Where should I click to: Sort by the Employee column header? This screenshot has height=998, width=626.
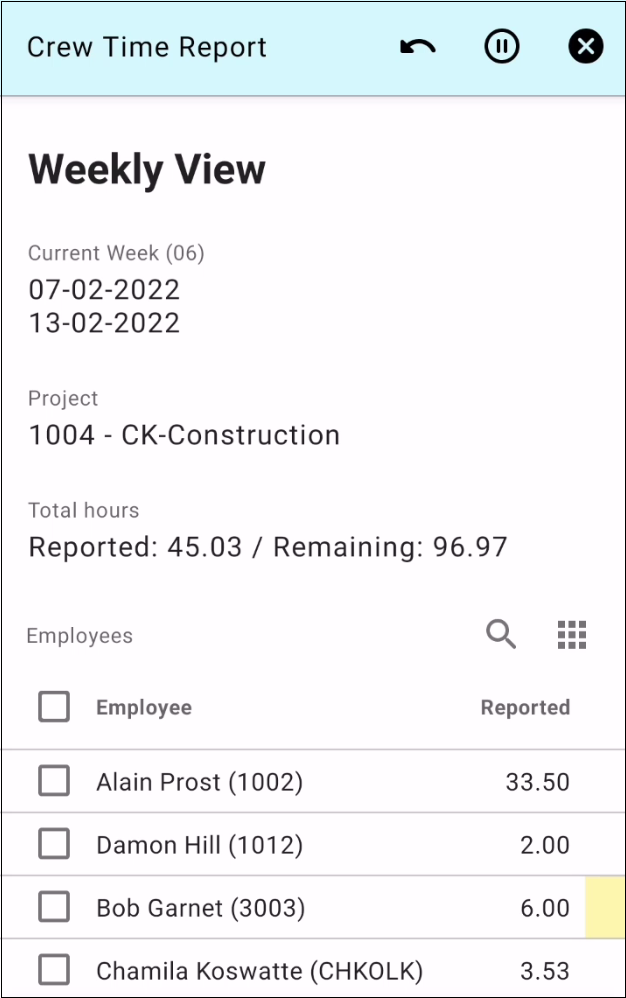coord(144,708)
